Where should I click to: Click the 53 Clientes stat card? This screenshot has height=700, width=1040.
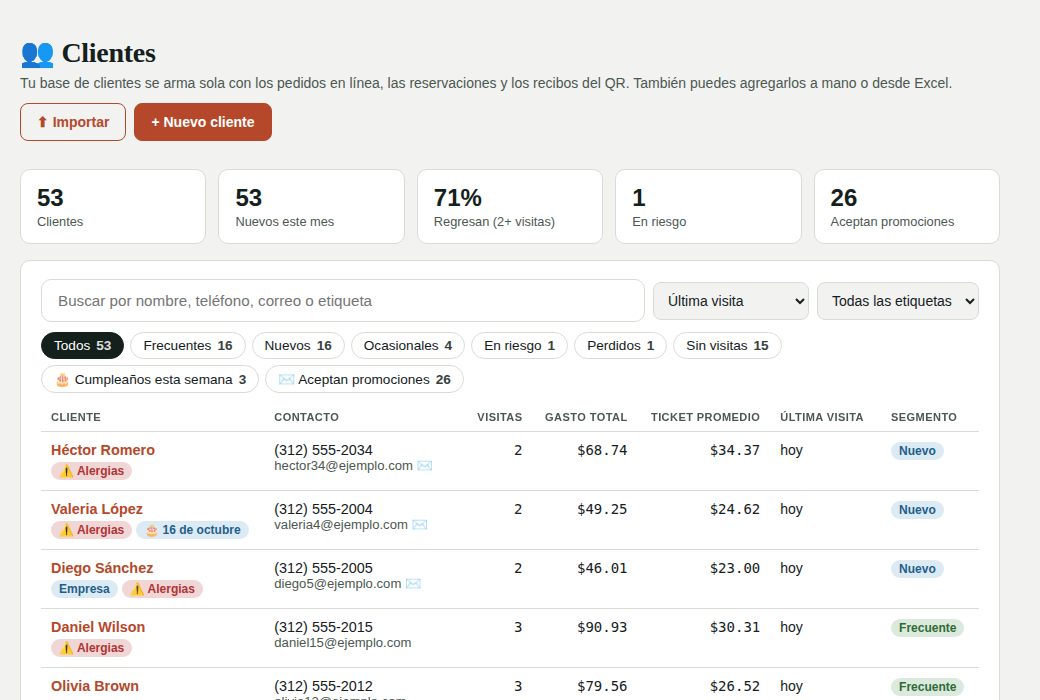tap(113, 206)
